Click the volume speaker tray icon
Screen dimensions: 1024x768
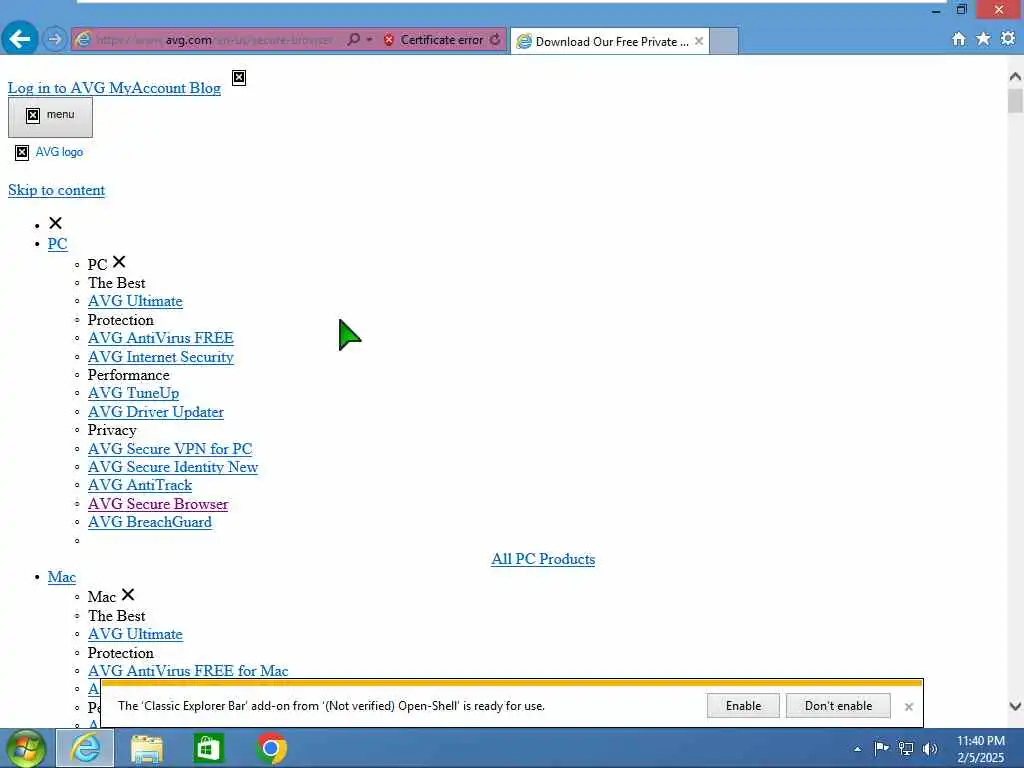click(930, 748)
